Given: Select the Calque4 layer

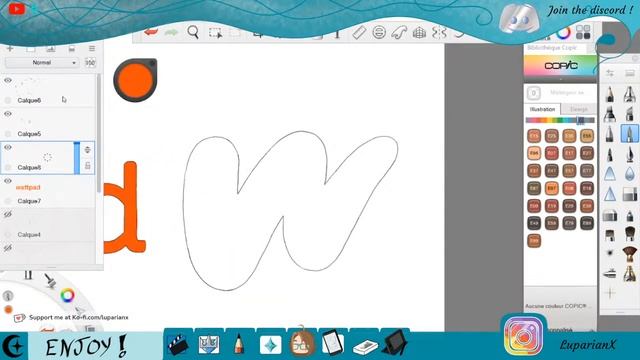Looking at the screenshot, I should [x=48, y=224].
